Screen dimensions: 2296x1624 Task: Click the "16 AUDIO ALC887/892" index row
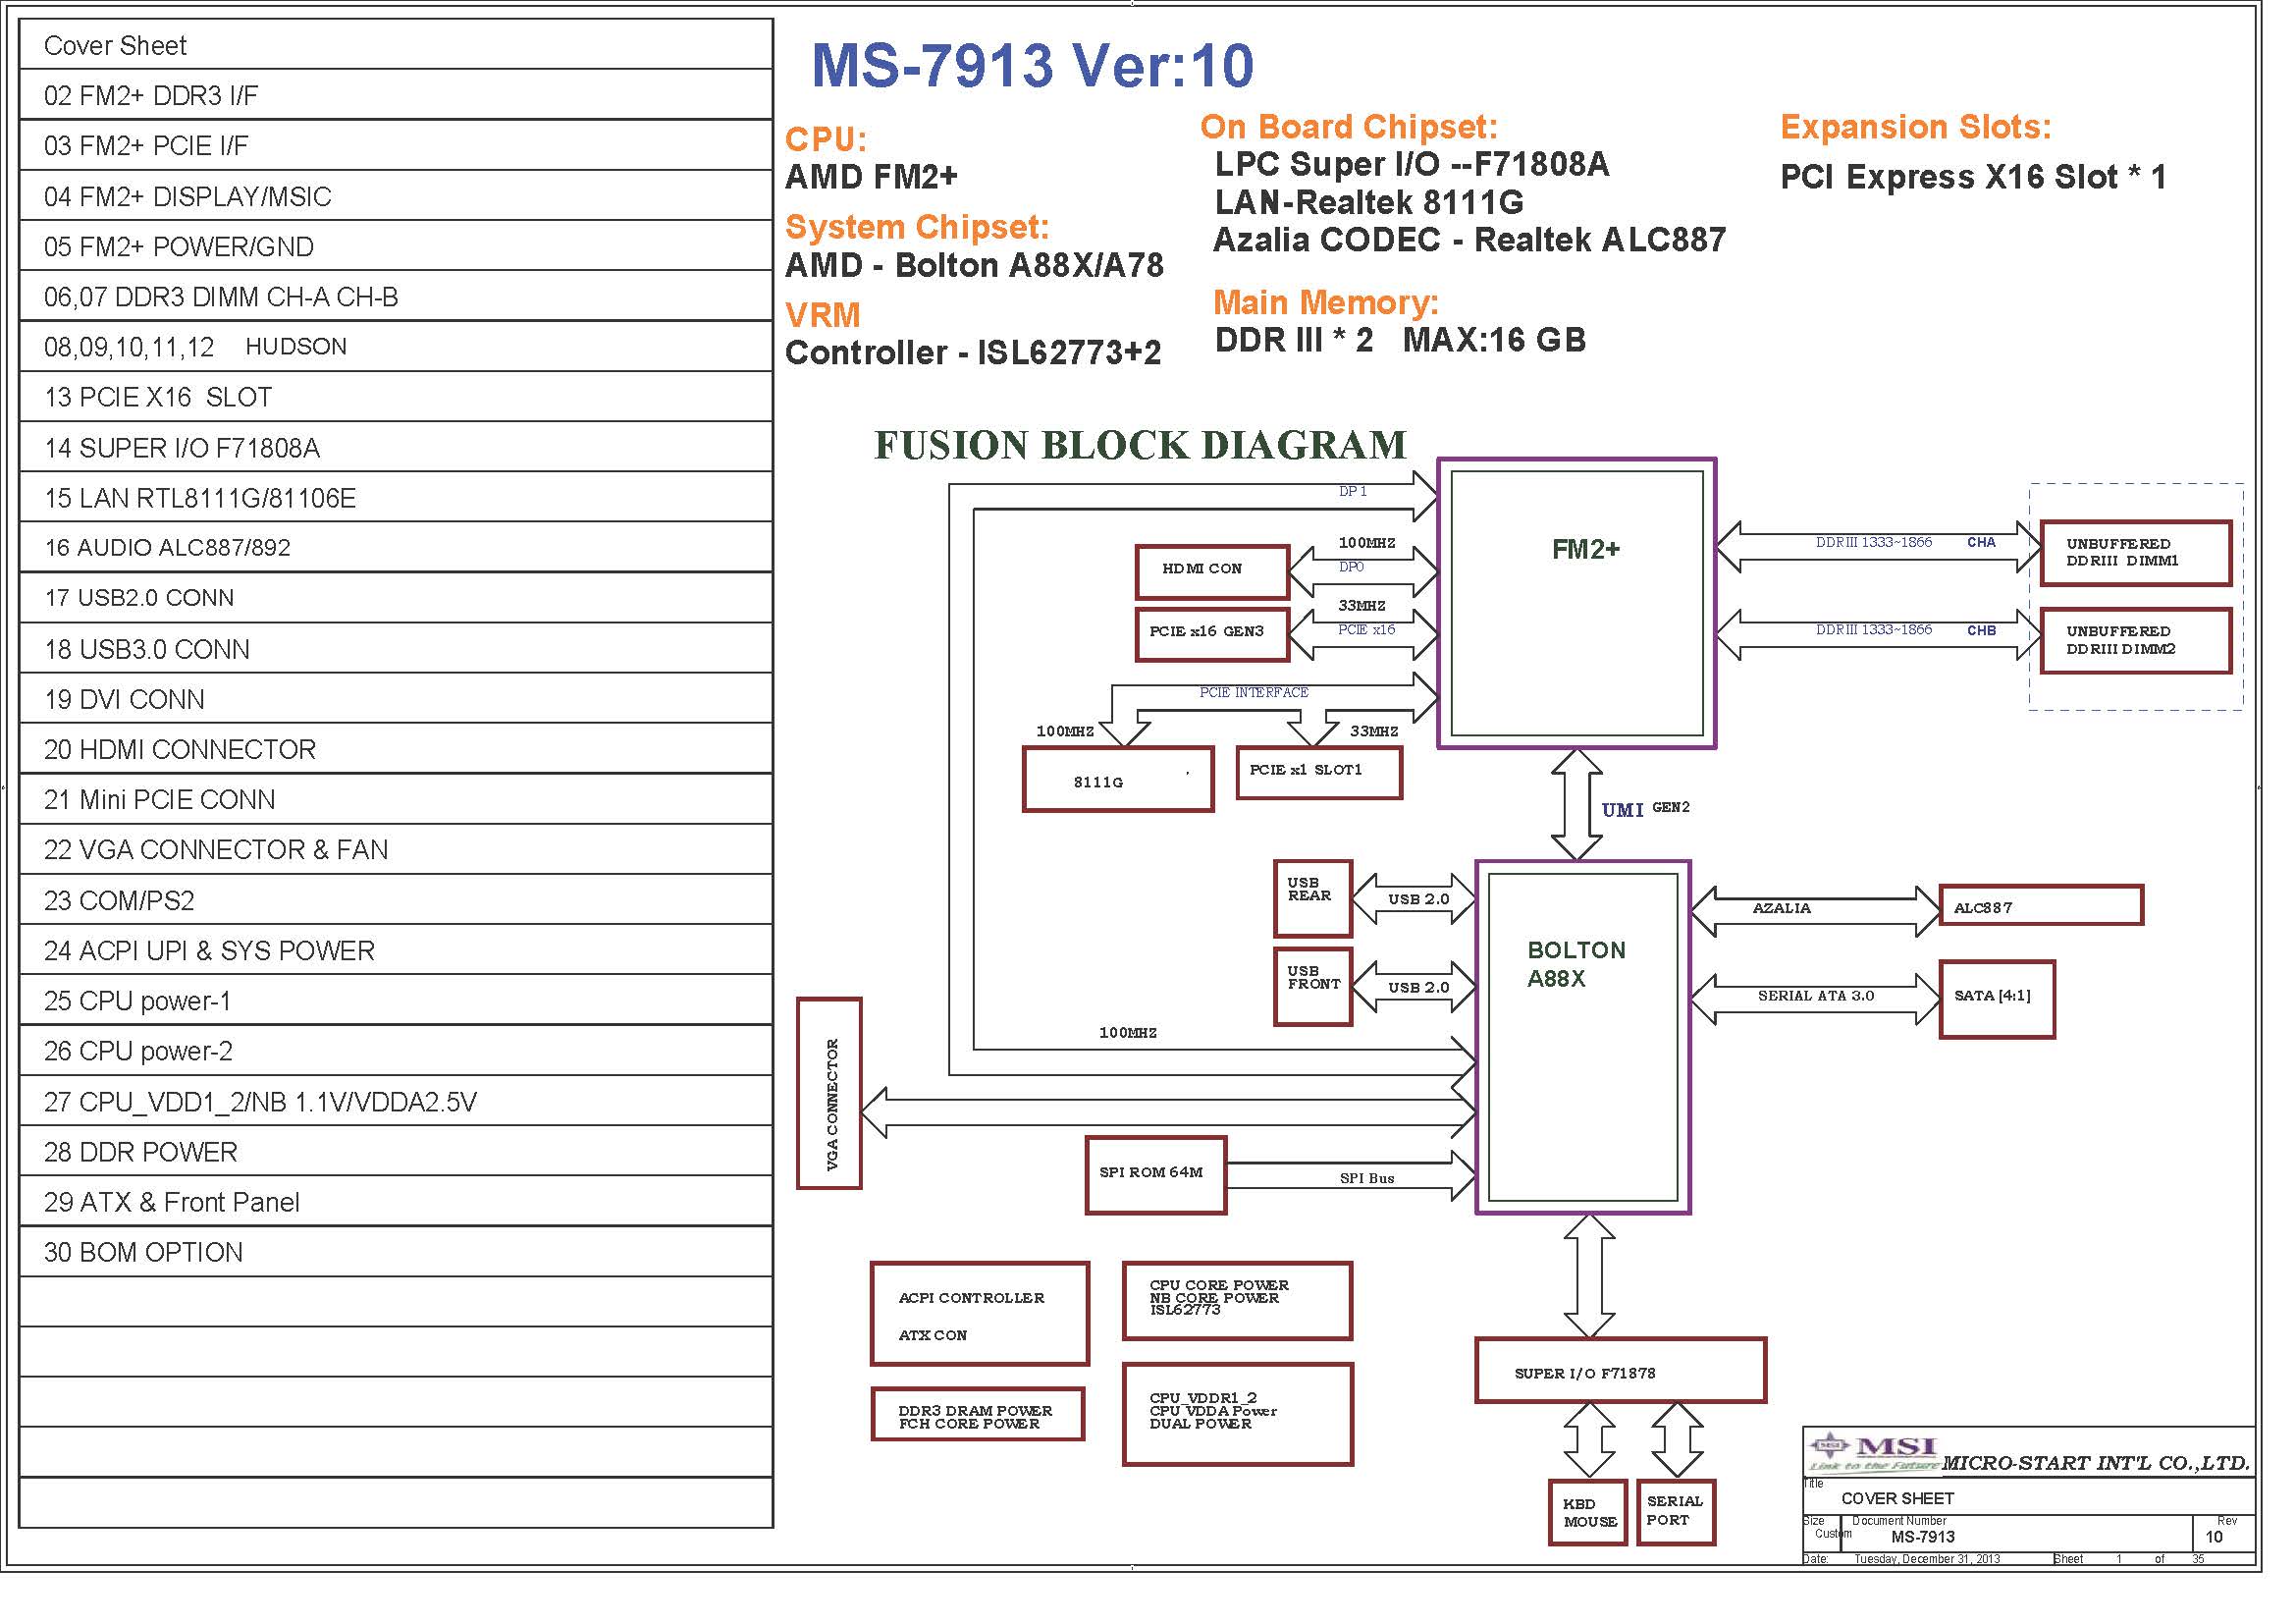(x=396, y=548)
